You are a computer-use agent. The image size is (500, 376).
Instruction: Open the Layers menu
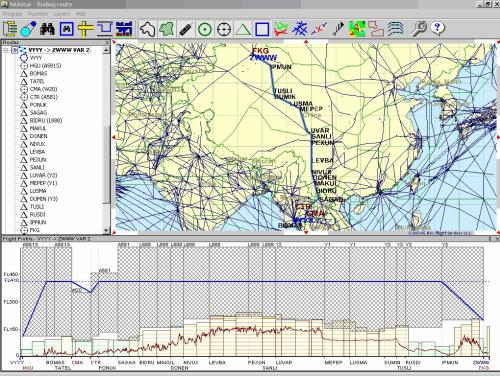click(x=62, y=14)
